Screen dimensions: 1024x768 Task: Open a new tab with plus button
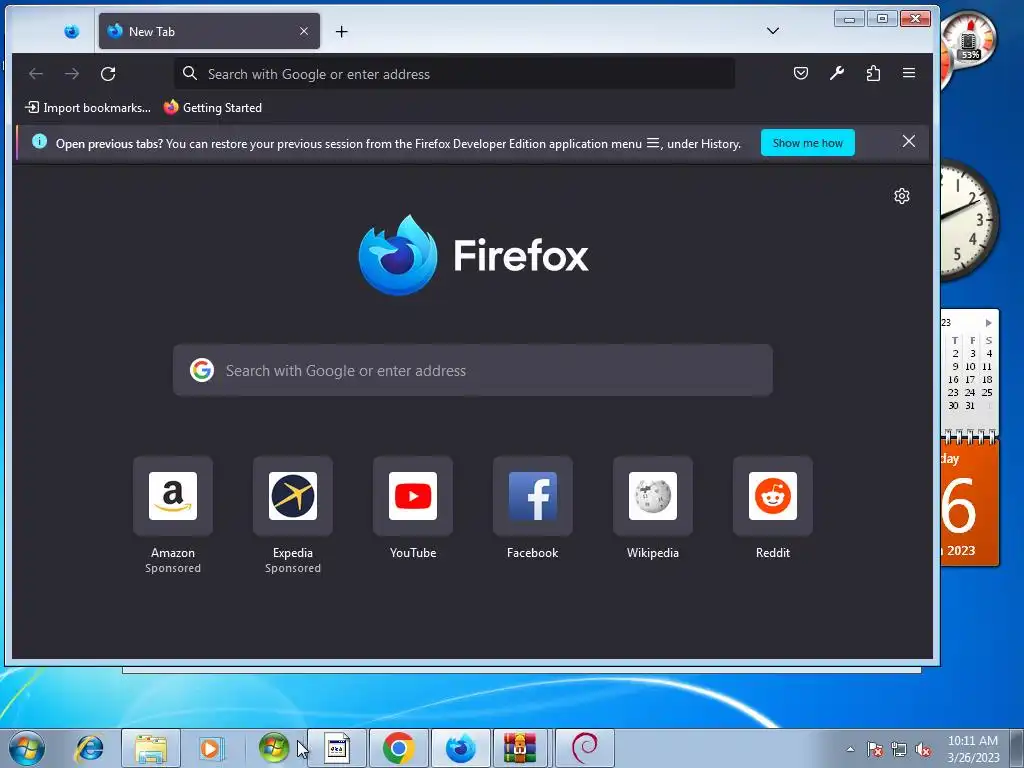pyautogui.click(x=342, y=31)
